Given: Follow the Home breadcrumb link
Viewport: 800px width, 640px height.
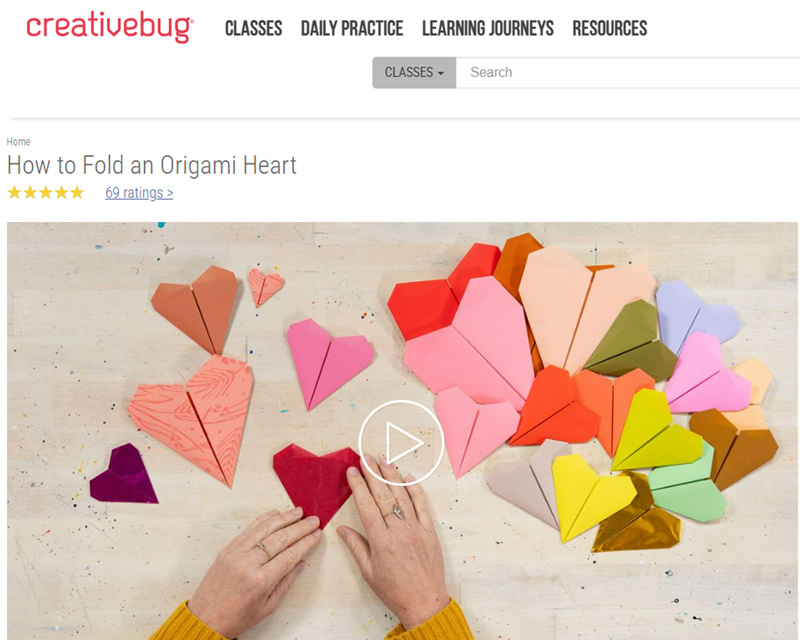Looking at the screenshot, I should tap(18, 141).
